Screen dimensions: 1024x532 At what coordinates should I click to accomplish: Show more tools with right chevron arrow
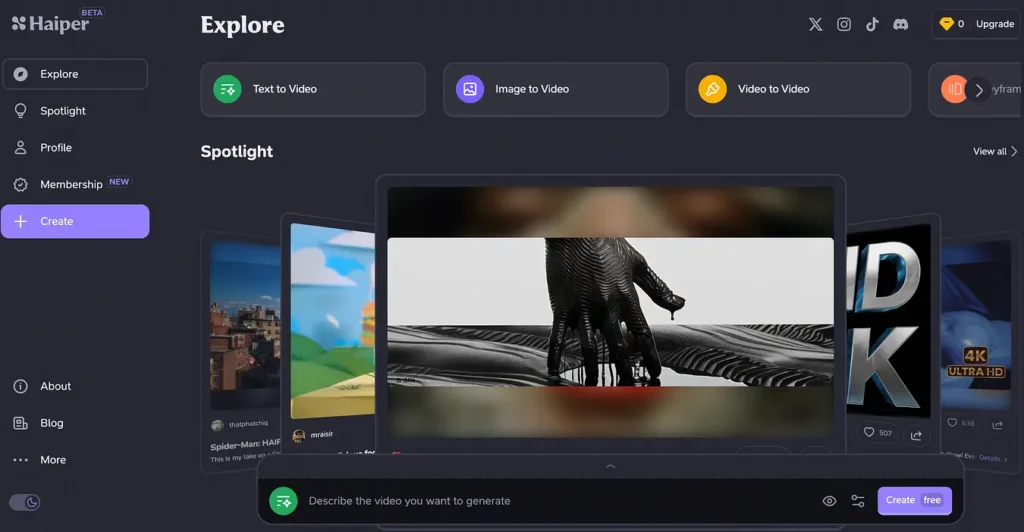pos(978,90)
